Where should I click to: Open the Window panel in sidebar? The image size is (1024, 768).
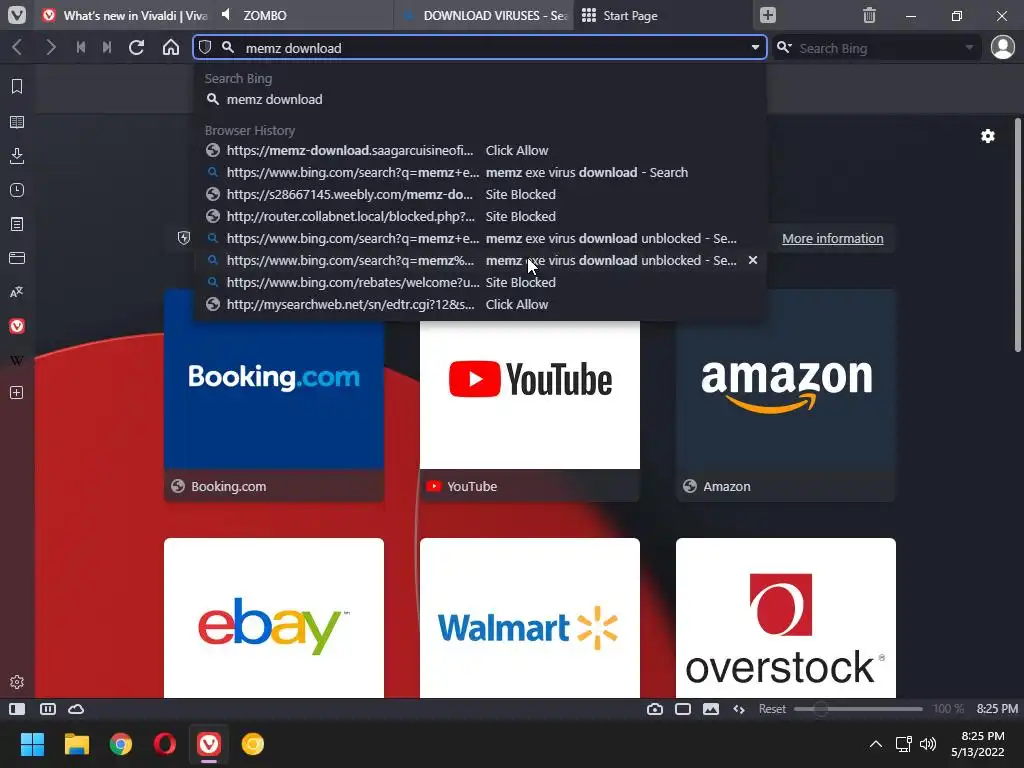point(17,258)
